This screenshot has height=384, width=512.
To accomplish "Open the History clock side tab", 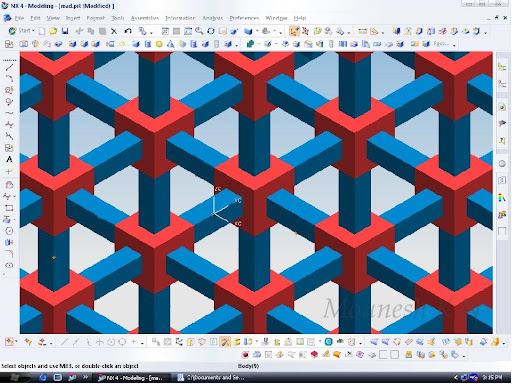I will 502,164.
